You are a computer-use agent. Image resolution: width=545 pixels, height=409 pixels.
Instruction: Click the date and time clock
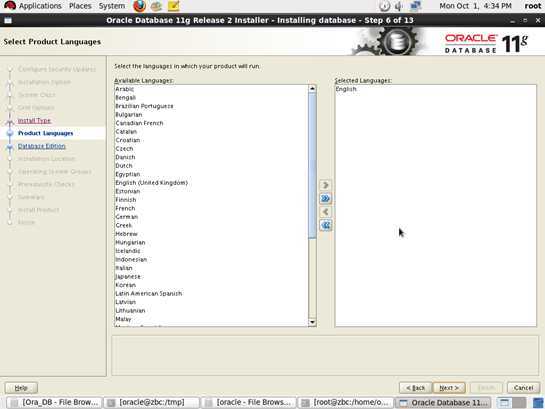pyautogui.click(x=475, y=6)
